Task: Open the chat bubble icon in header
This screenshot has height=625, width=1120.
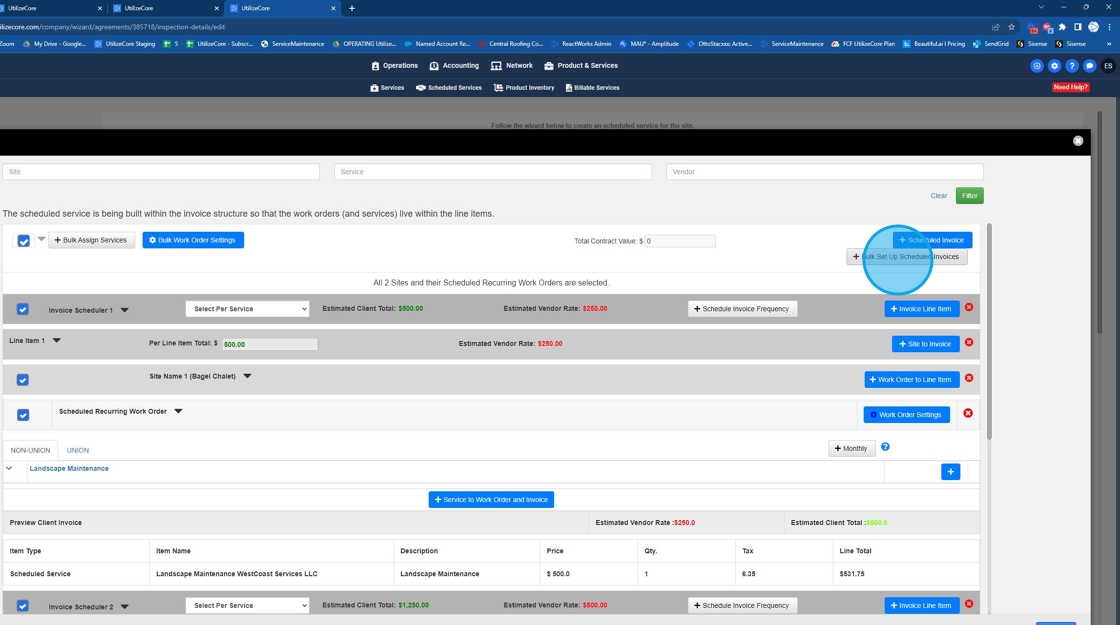Action: (x=1089, y=66)
